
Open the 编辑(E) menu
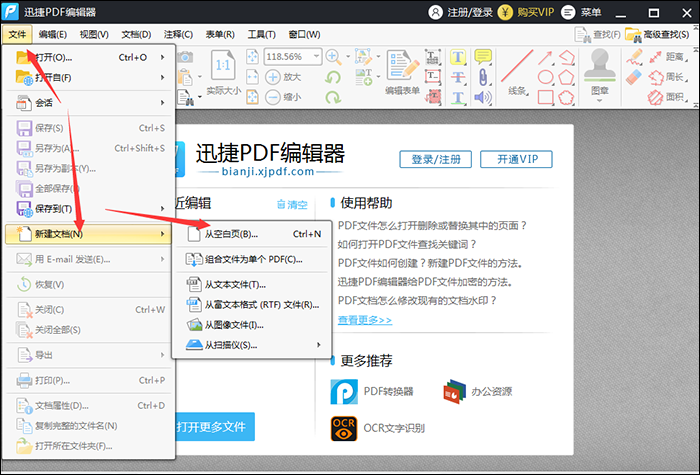(53, 34)
